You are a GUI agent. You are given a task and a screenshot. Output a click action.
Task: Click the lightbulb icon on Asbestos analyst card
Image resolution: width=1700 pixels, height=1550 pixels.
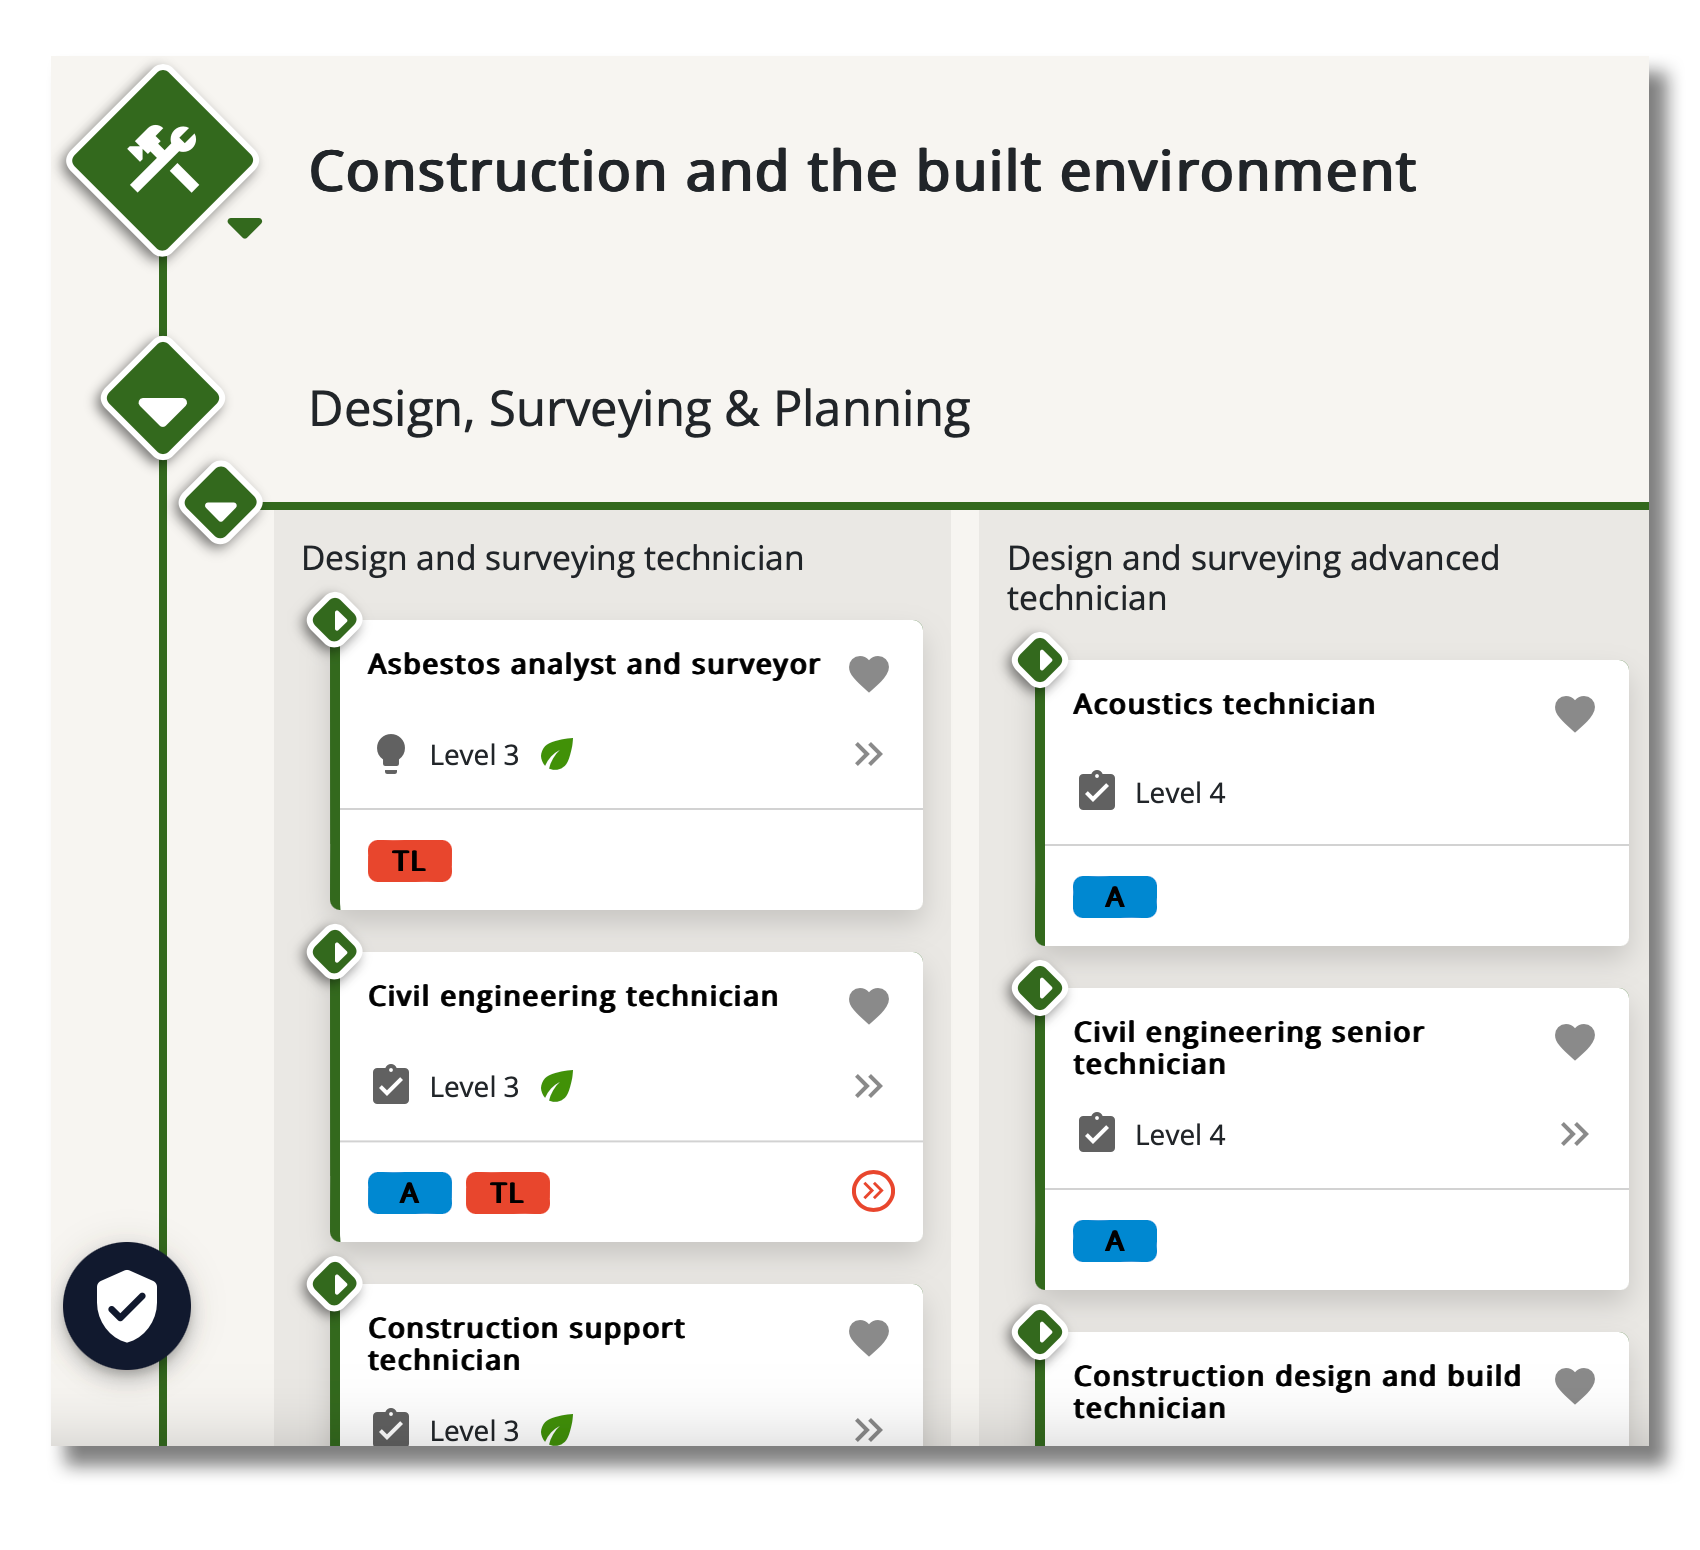pyautogui.click(x=391, y=754)
